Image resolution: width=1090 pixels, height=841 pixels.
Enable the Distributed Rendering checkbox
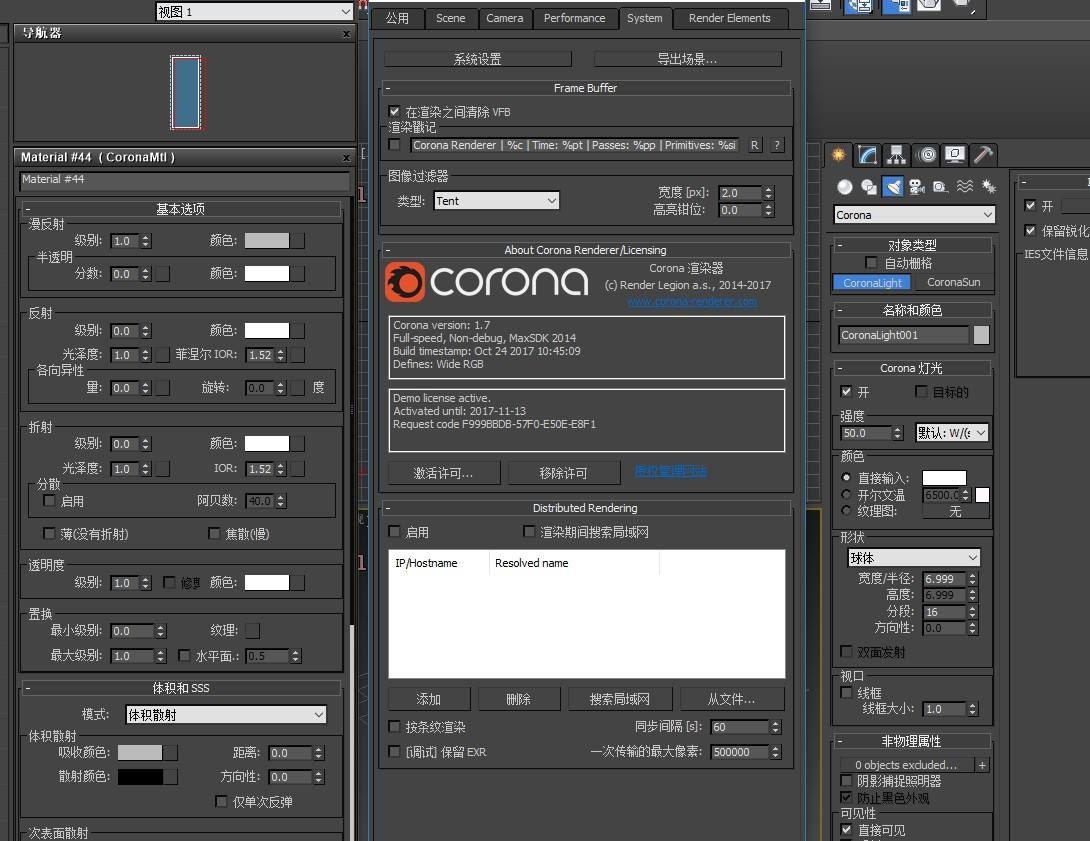pos(394,532)
